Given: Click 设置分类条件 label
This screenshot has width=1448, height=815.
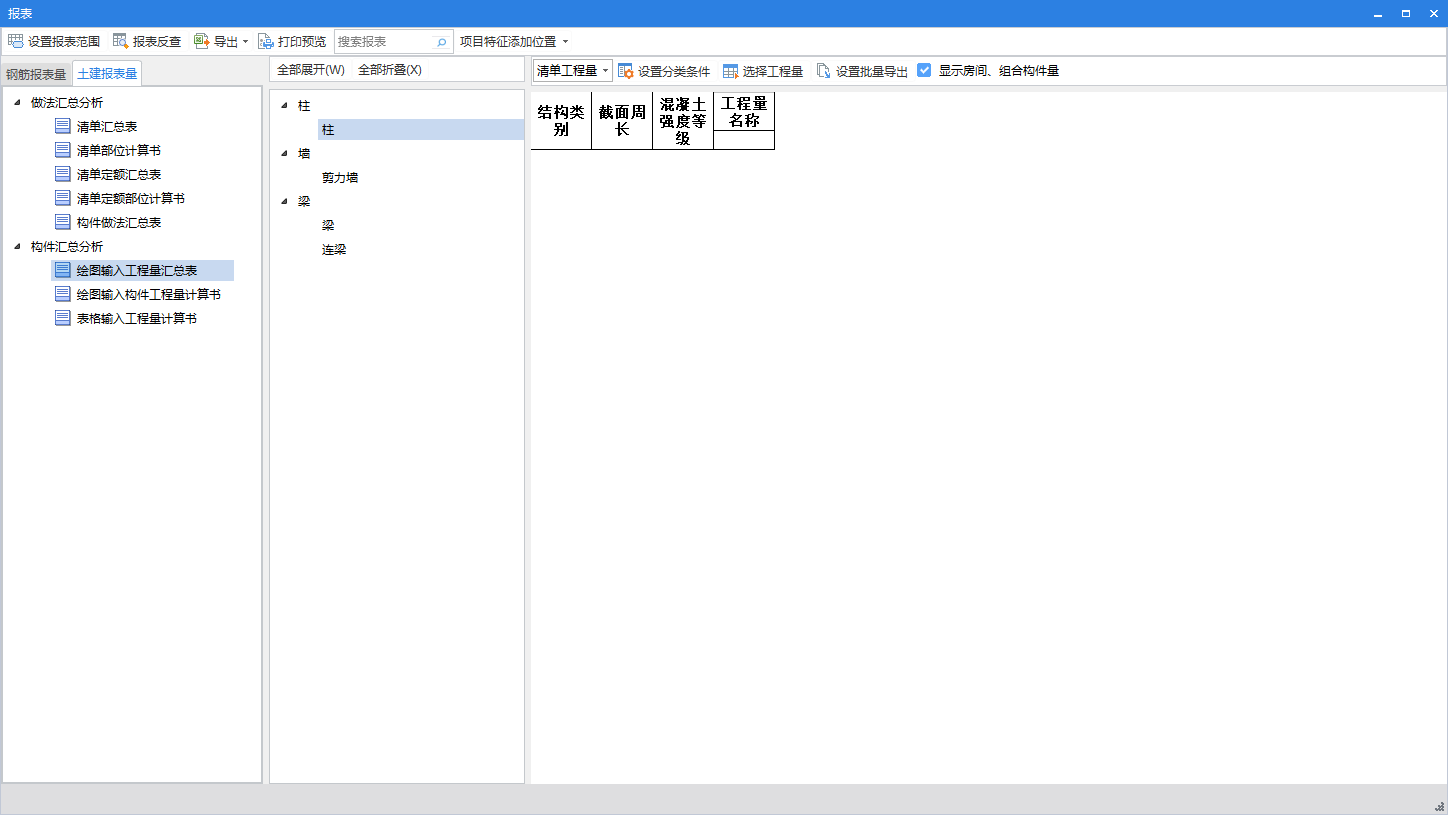Looking at the screenshot, I should tap(674, 71).
